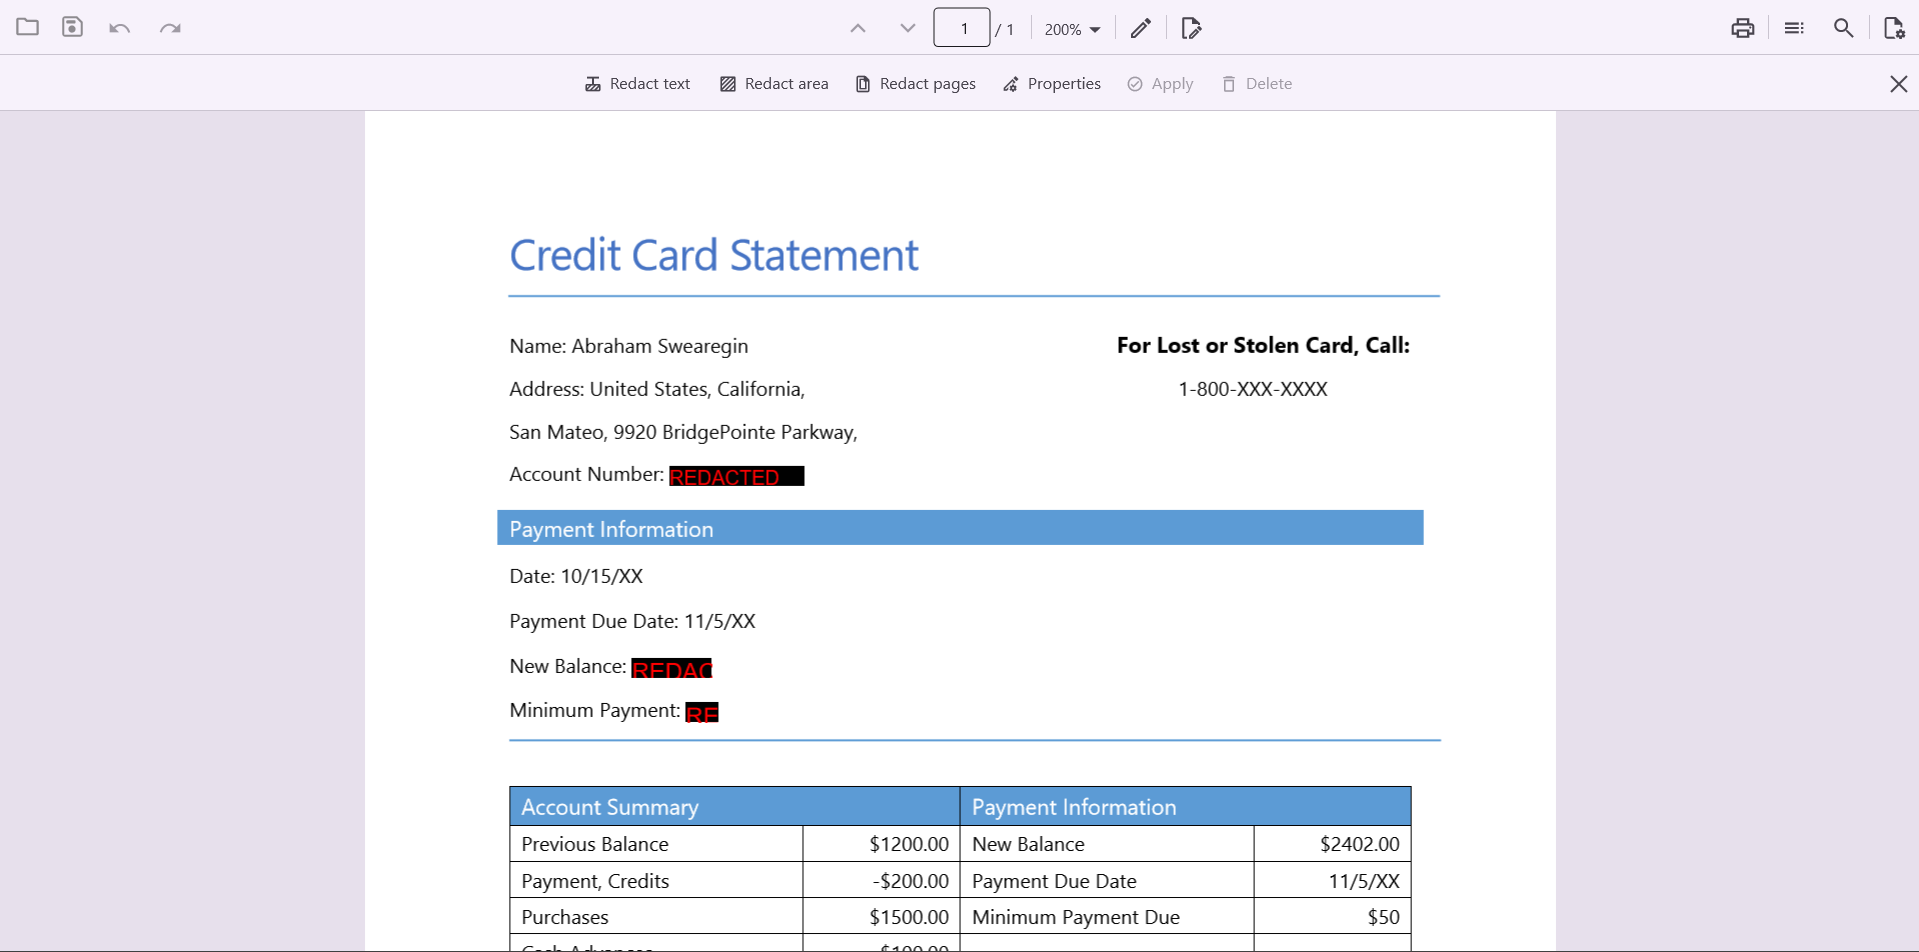Viewport: 1919px width, 952px height.
Task: Redo the last action
Action: (x=169, y=28)
